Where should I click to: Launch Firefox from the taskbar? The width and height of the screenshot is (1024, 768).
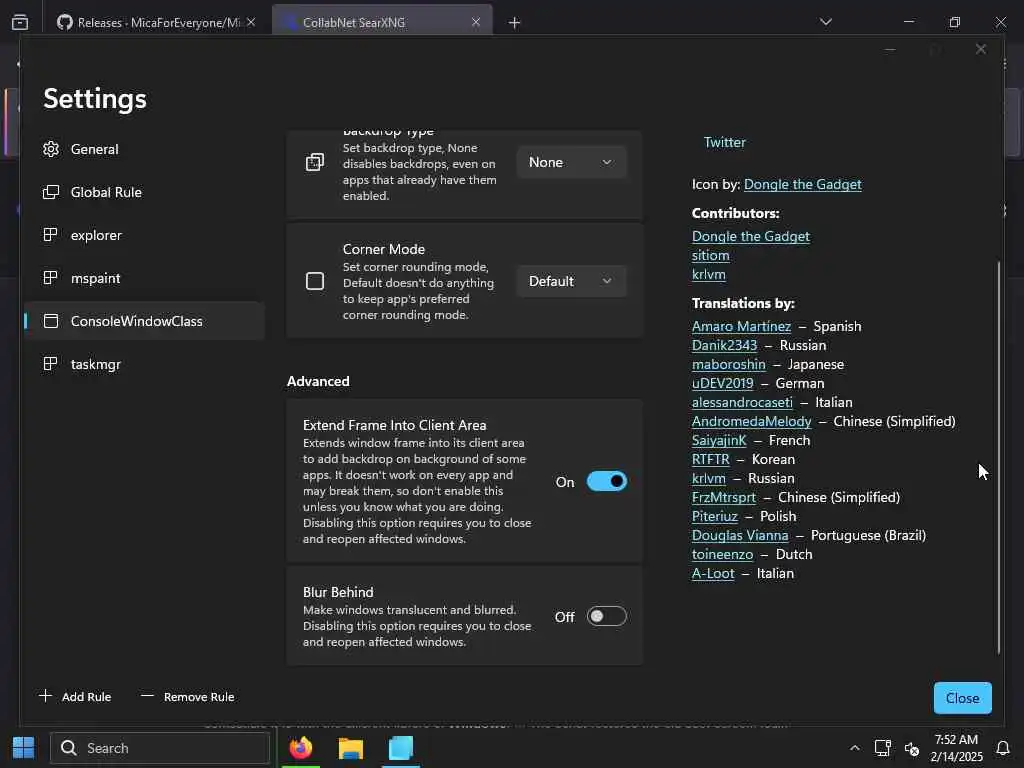301,748
